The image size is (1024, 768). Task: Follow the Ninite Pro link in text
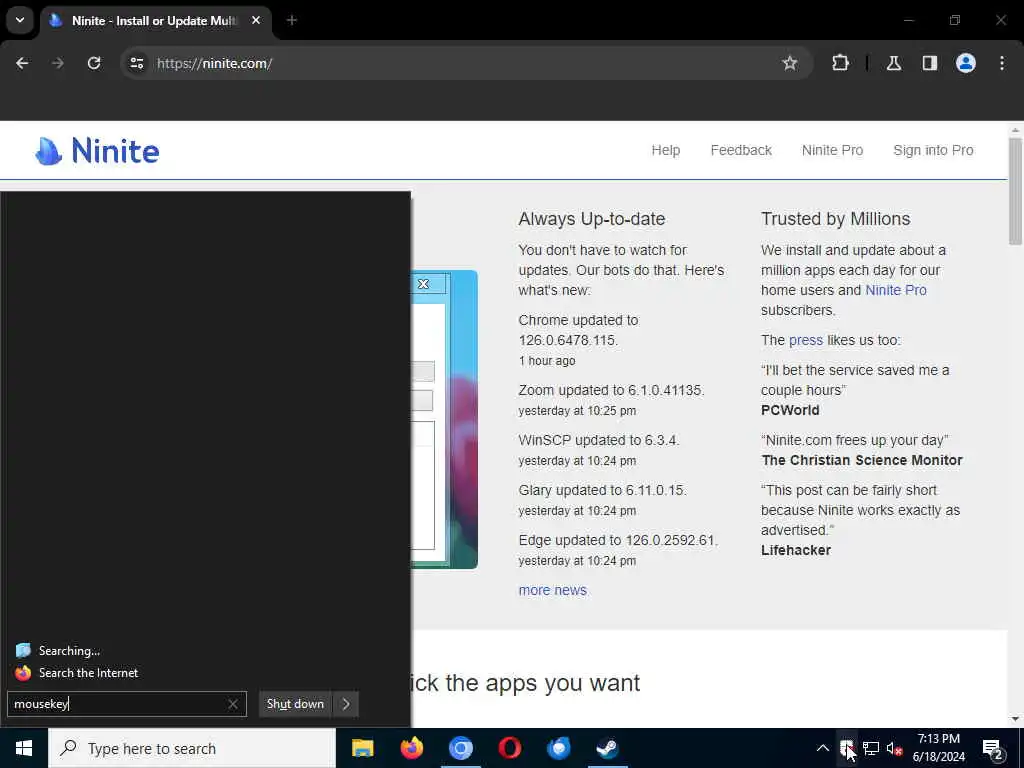pyautogui.click(x=895, y=290)
